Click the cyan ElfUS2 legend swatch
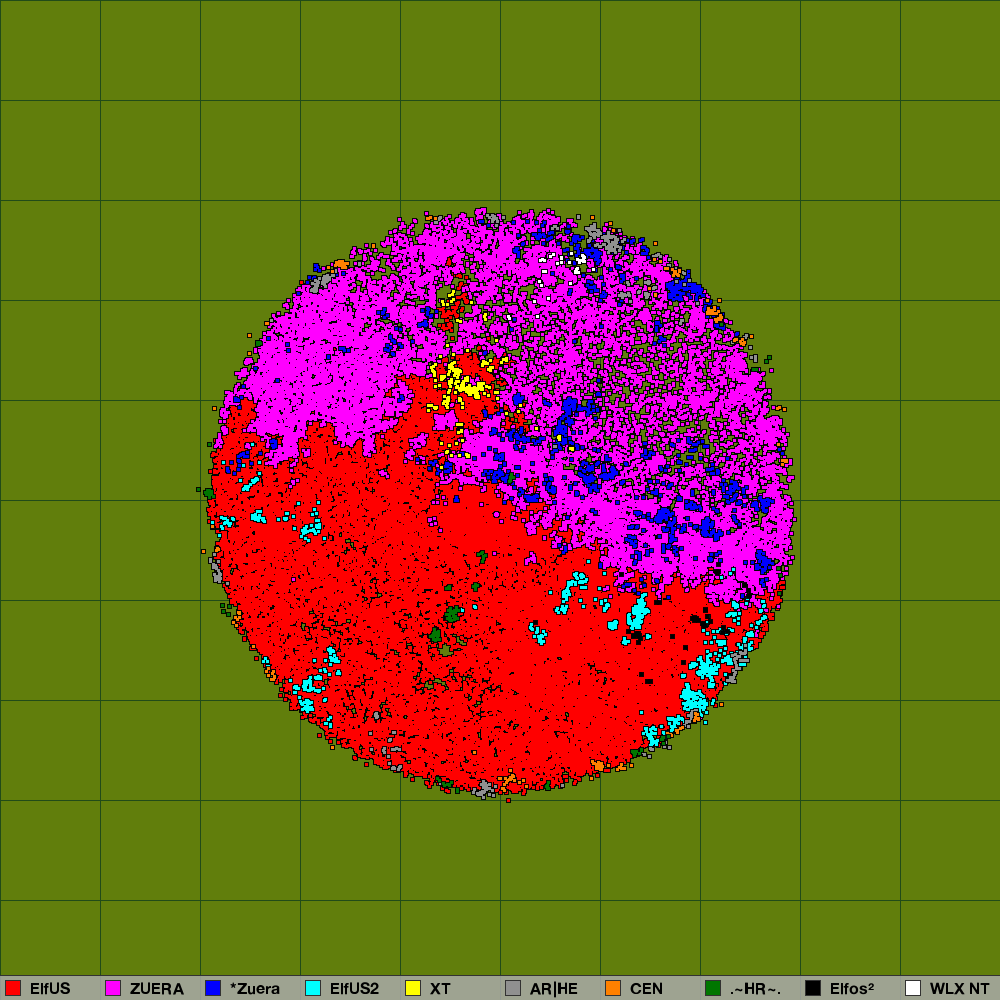 (x=313, y=988)
